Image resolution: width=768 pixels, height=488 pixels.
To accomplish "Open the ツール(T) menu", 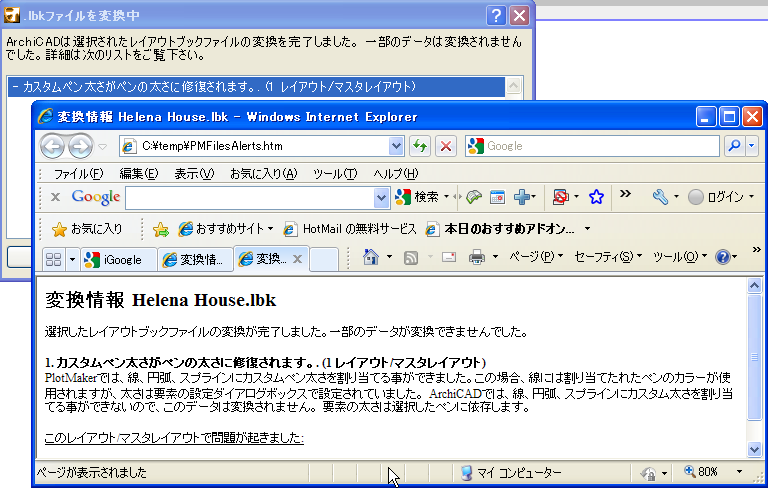I will pyautogui.click(x=335, y=173).
